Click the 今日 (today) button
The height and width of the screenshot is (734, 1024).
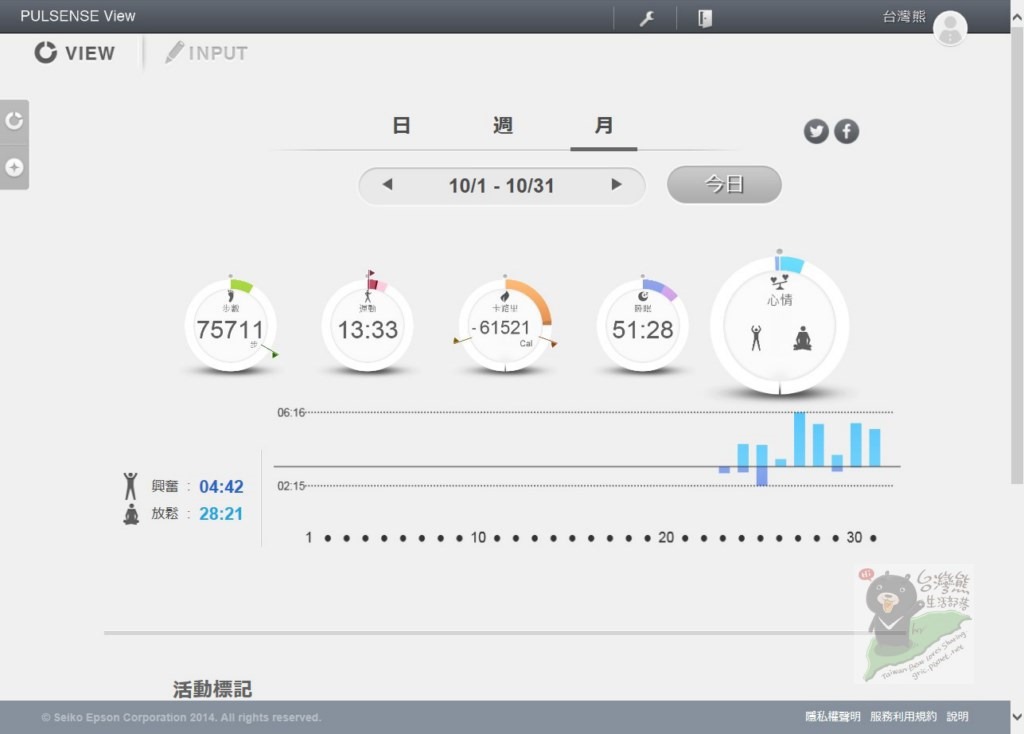724,184
